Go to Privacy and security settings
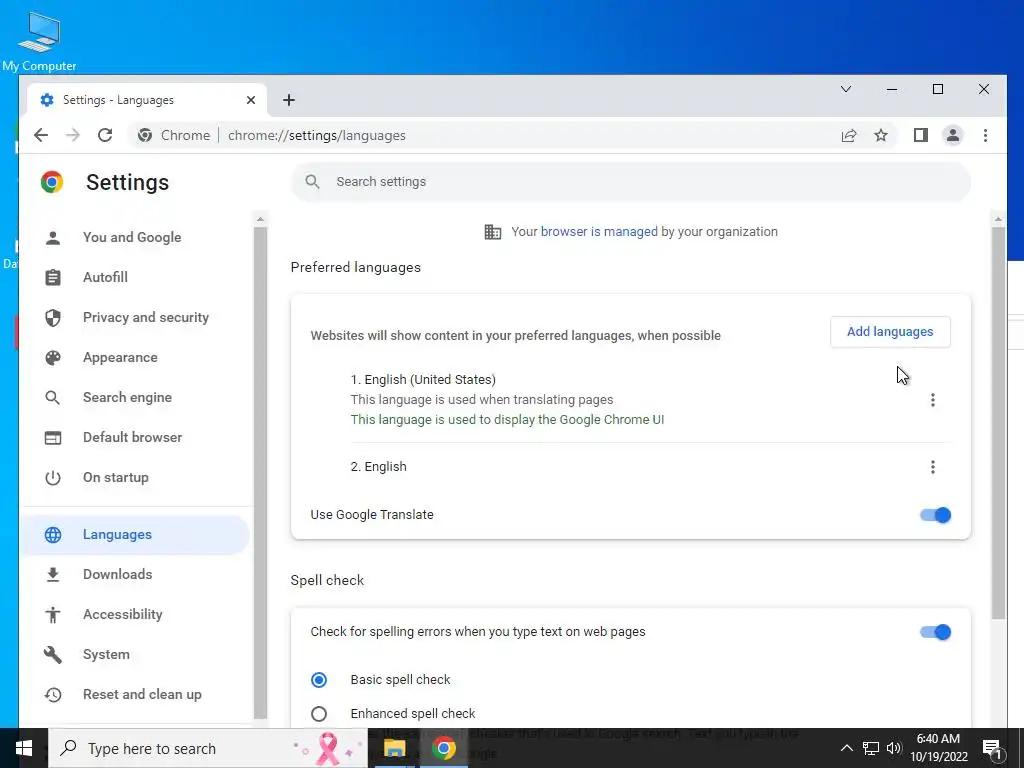The width and height of the screenshot is (1024, 768). click(136, 317)
